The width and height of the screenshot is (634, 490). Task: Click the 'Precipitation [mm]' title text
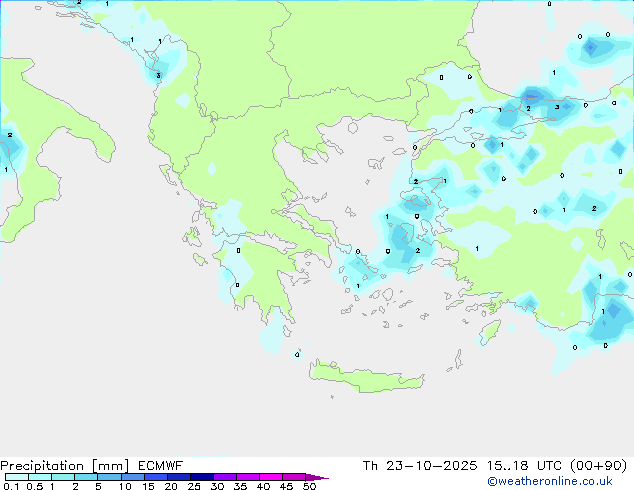coord(65,466)
